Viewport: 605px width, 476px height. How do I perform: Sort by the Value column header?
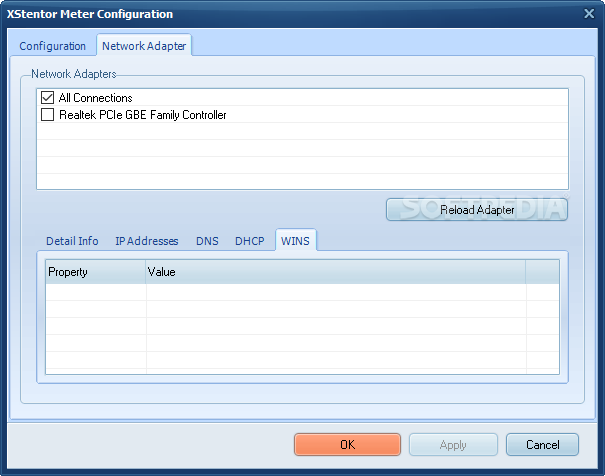coord(335,272)
